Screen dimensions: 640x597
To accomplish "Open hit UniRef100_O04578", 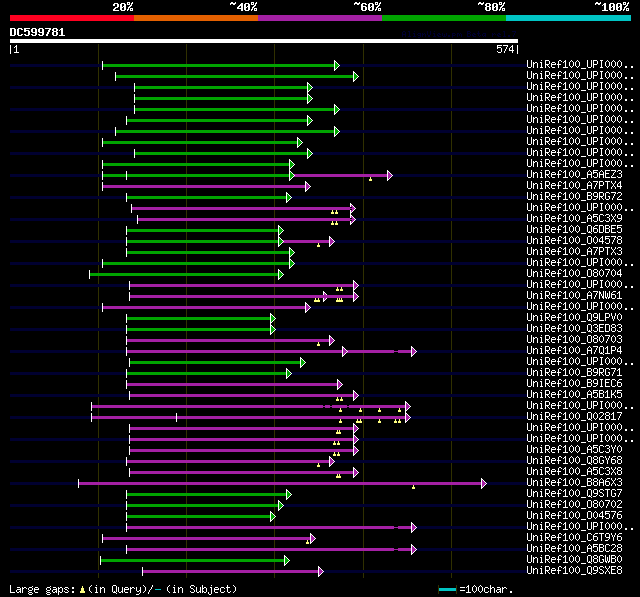I will (574, 240).
